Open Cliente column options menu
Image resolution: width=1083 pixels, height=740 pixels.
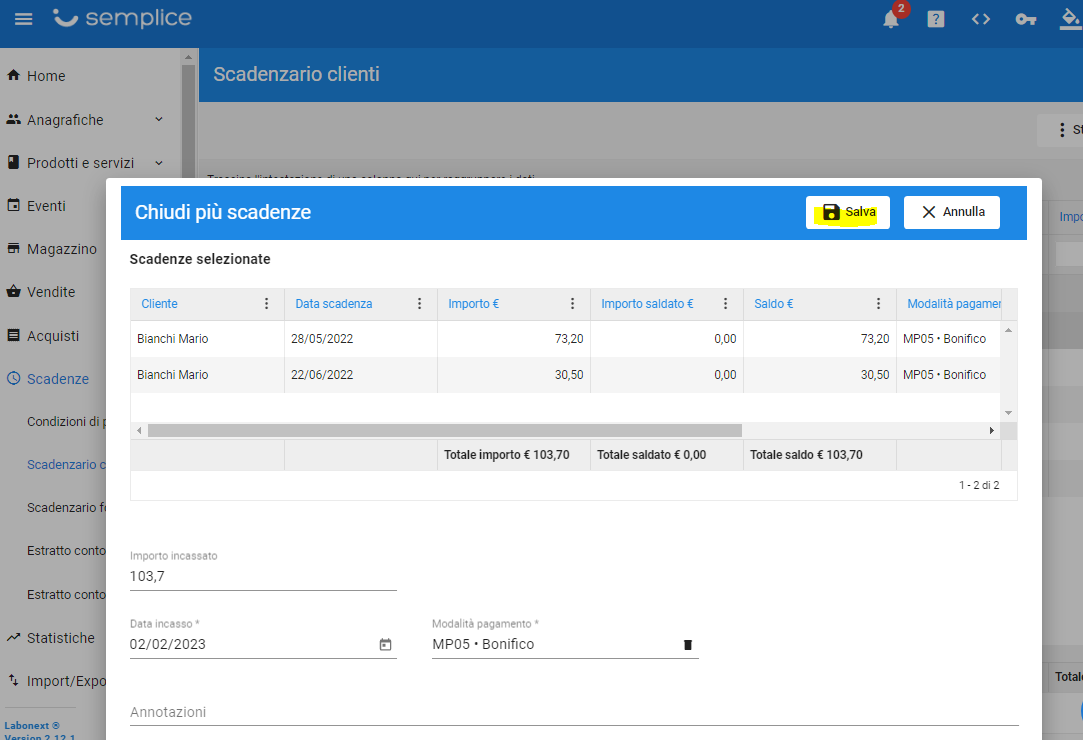267,303
